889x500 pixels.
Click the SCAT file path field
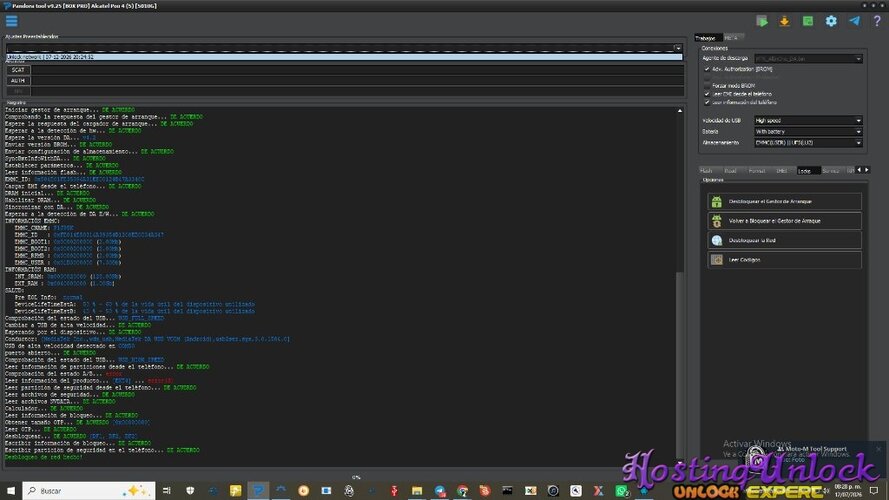(357, 70)
